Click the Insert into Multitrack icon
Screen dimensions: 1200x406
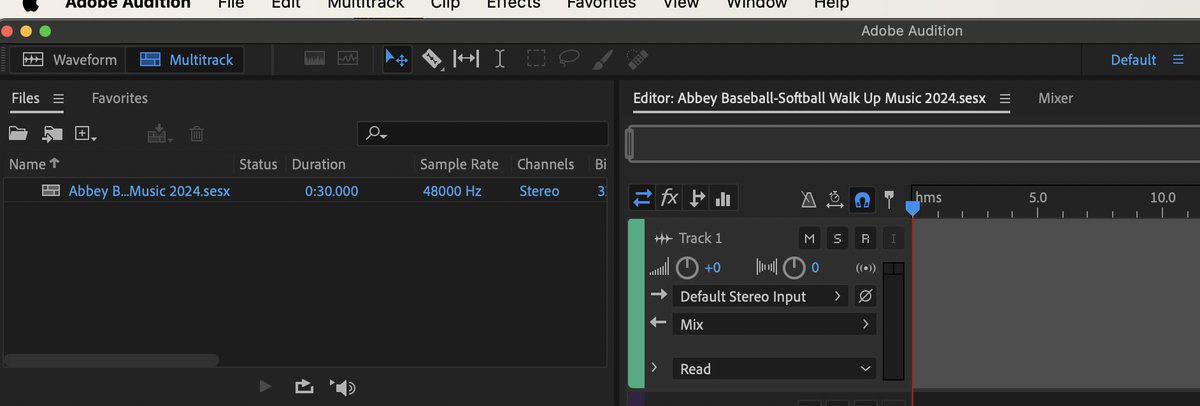point(160,133)
